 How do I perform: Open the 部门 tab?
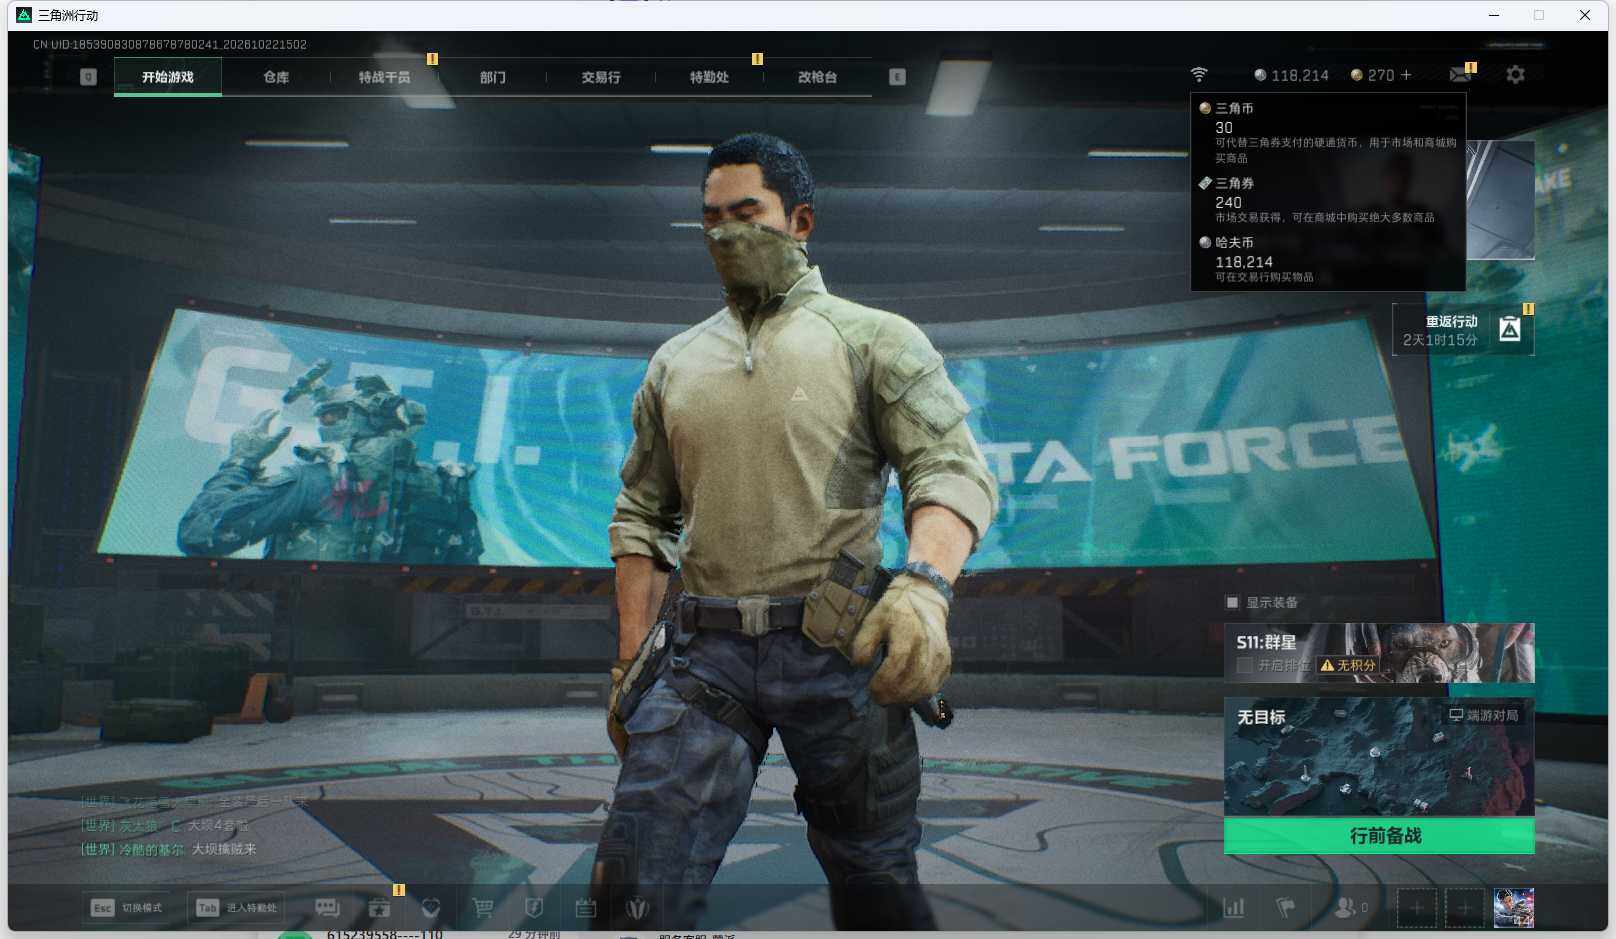[492, 77]
